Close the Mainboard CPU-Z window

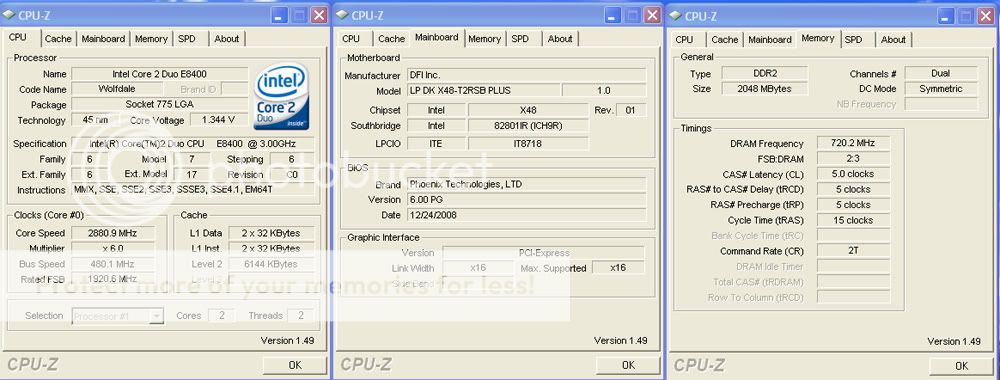(x=652, y=15)
